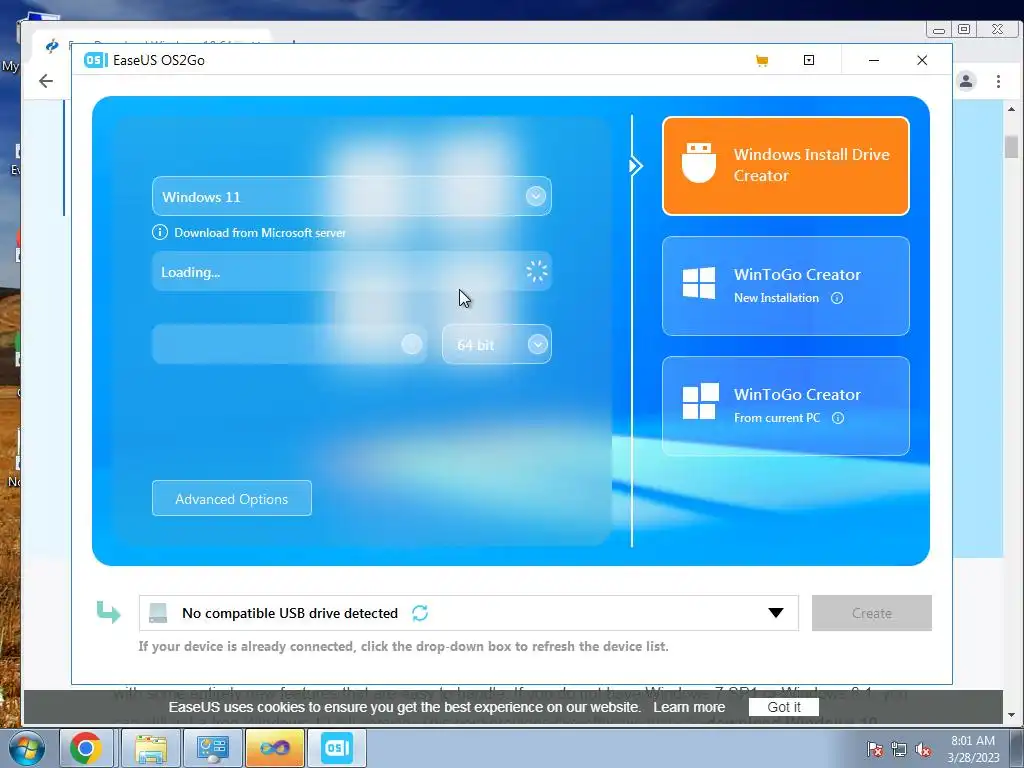
Task: Click the USB drive icon in device box
Action: pyautogui.click(x=158, y=613)
